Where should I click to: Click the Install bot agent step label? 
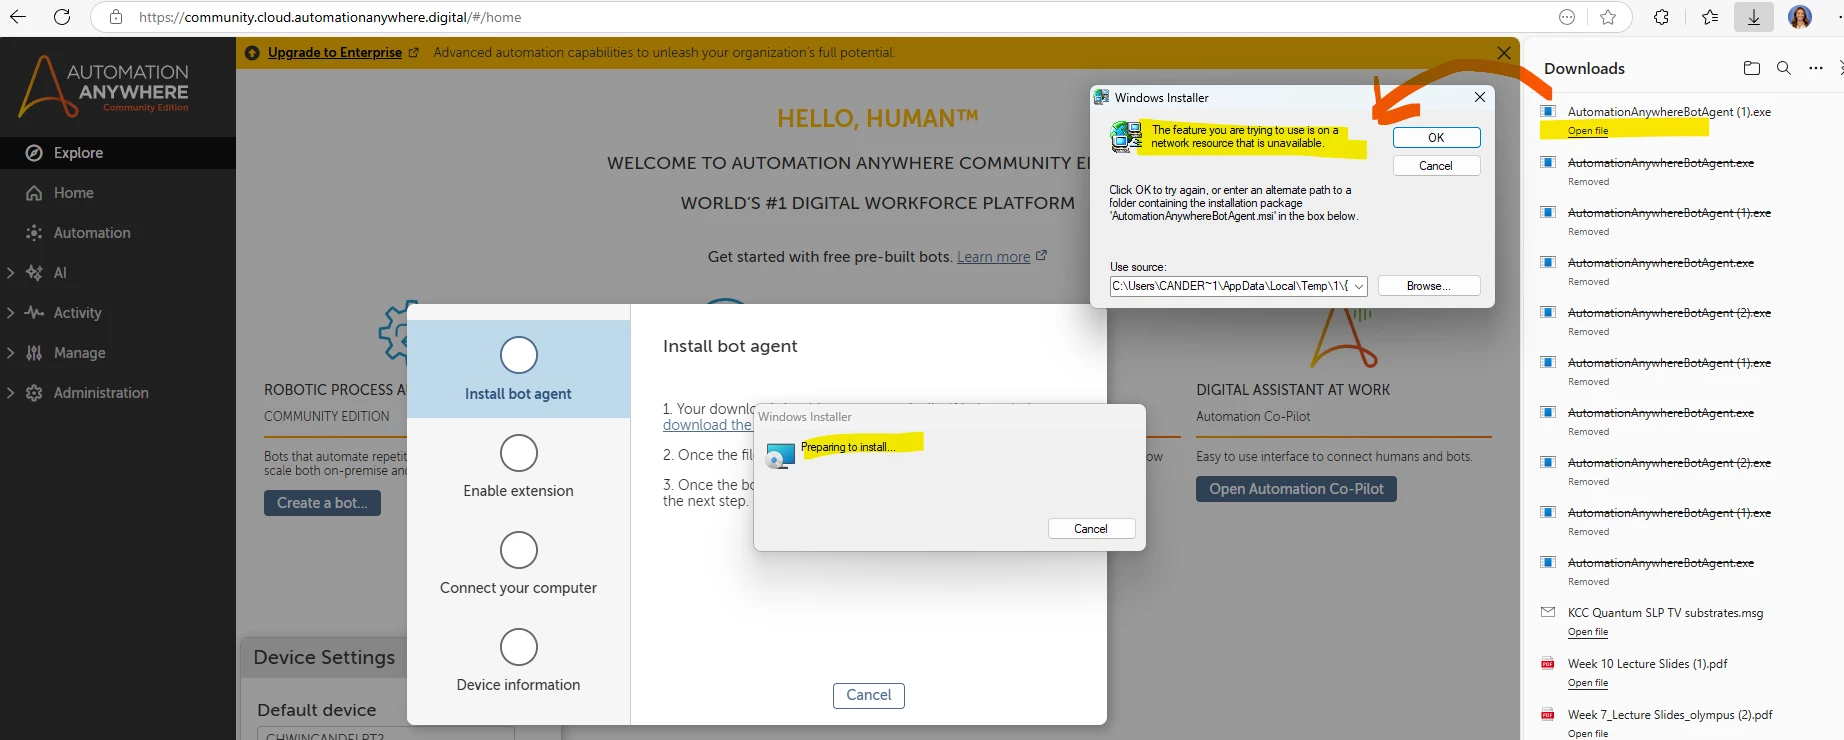518,394
